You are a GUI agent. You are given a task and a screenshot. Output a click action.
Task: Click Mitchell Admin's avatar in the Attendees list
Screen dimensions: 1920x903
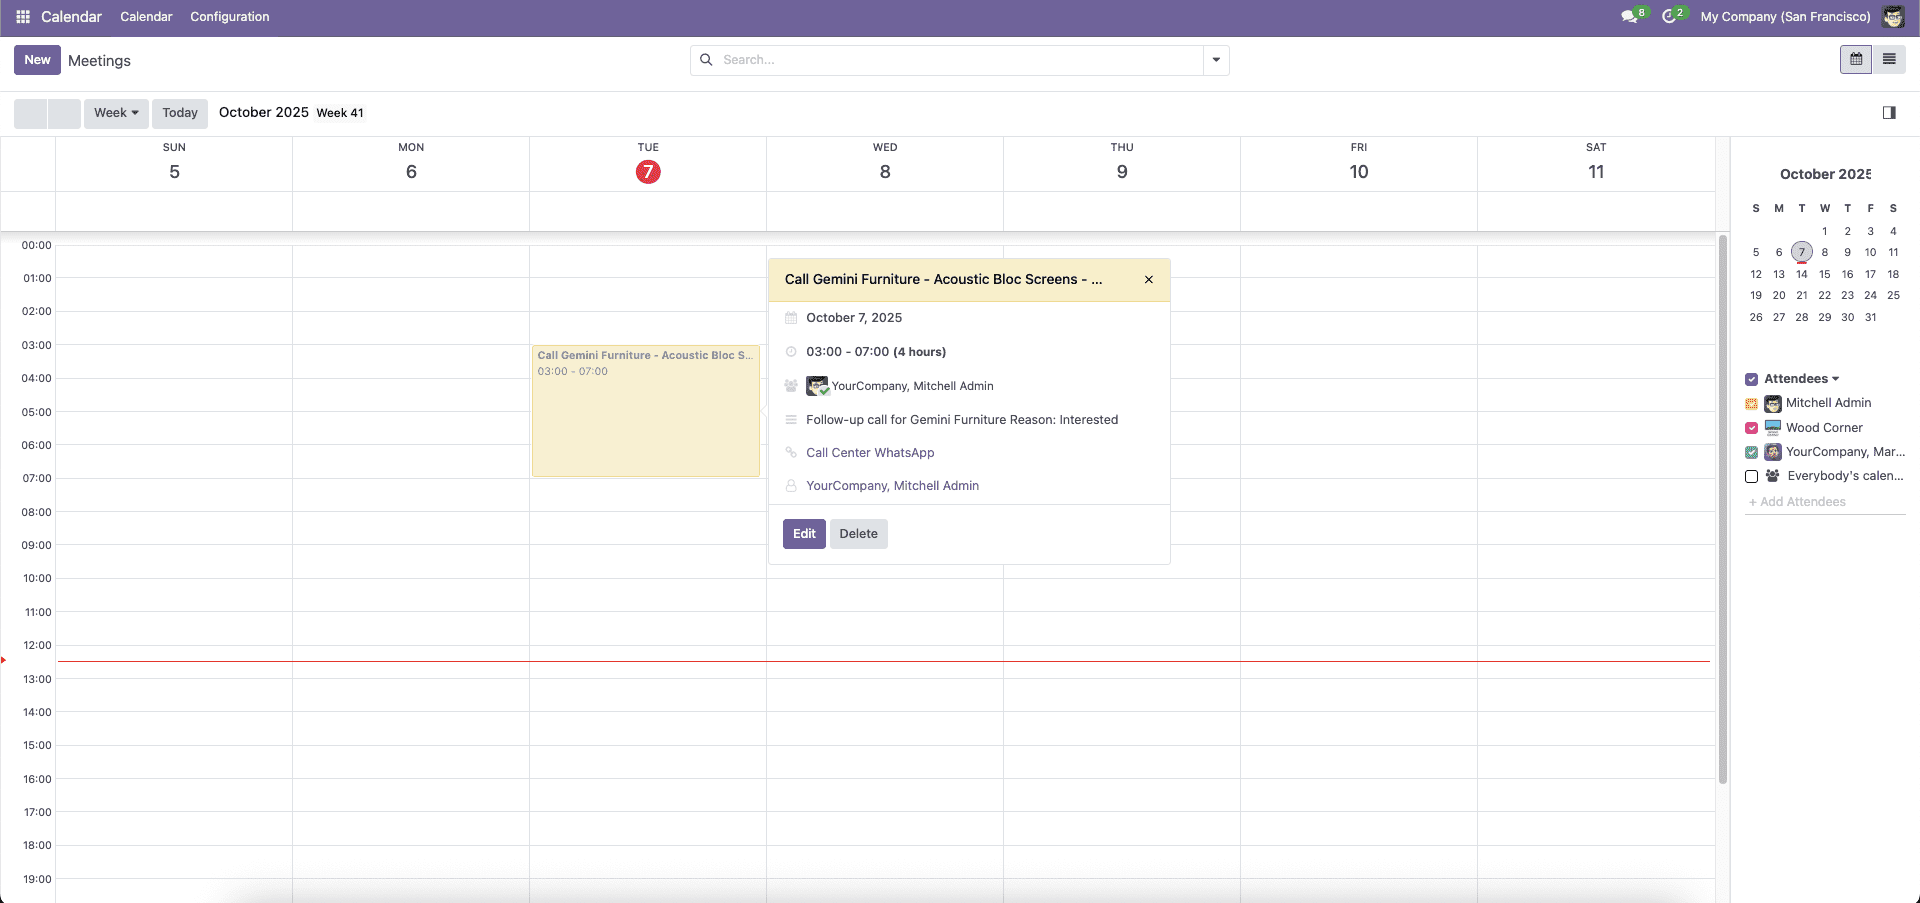[x=1773, y=404]
